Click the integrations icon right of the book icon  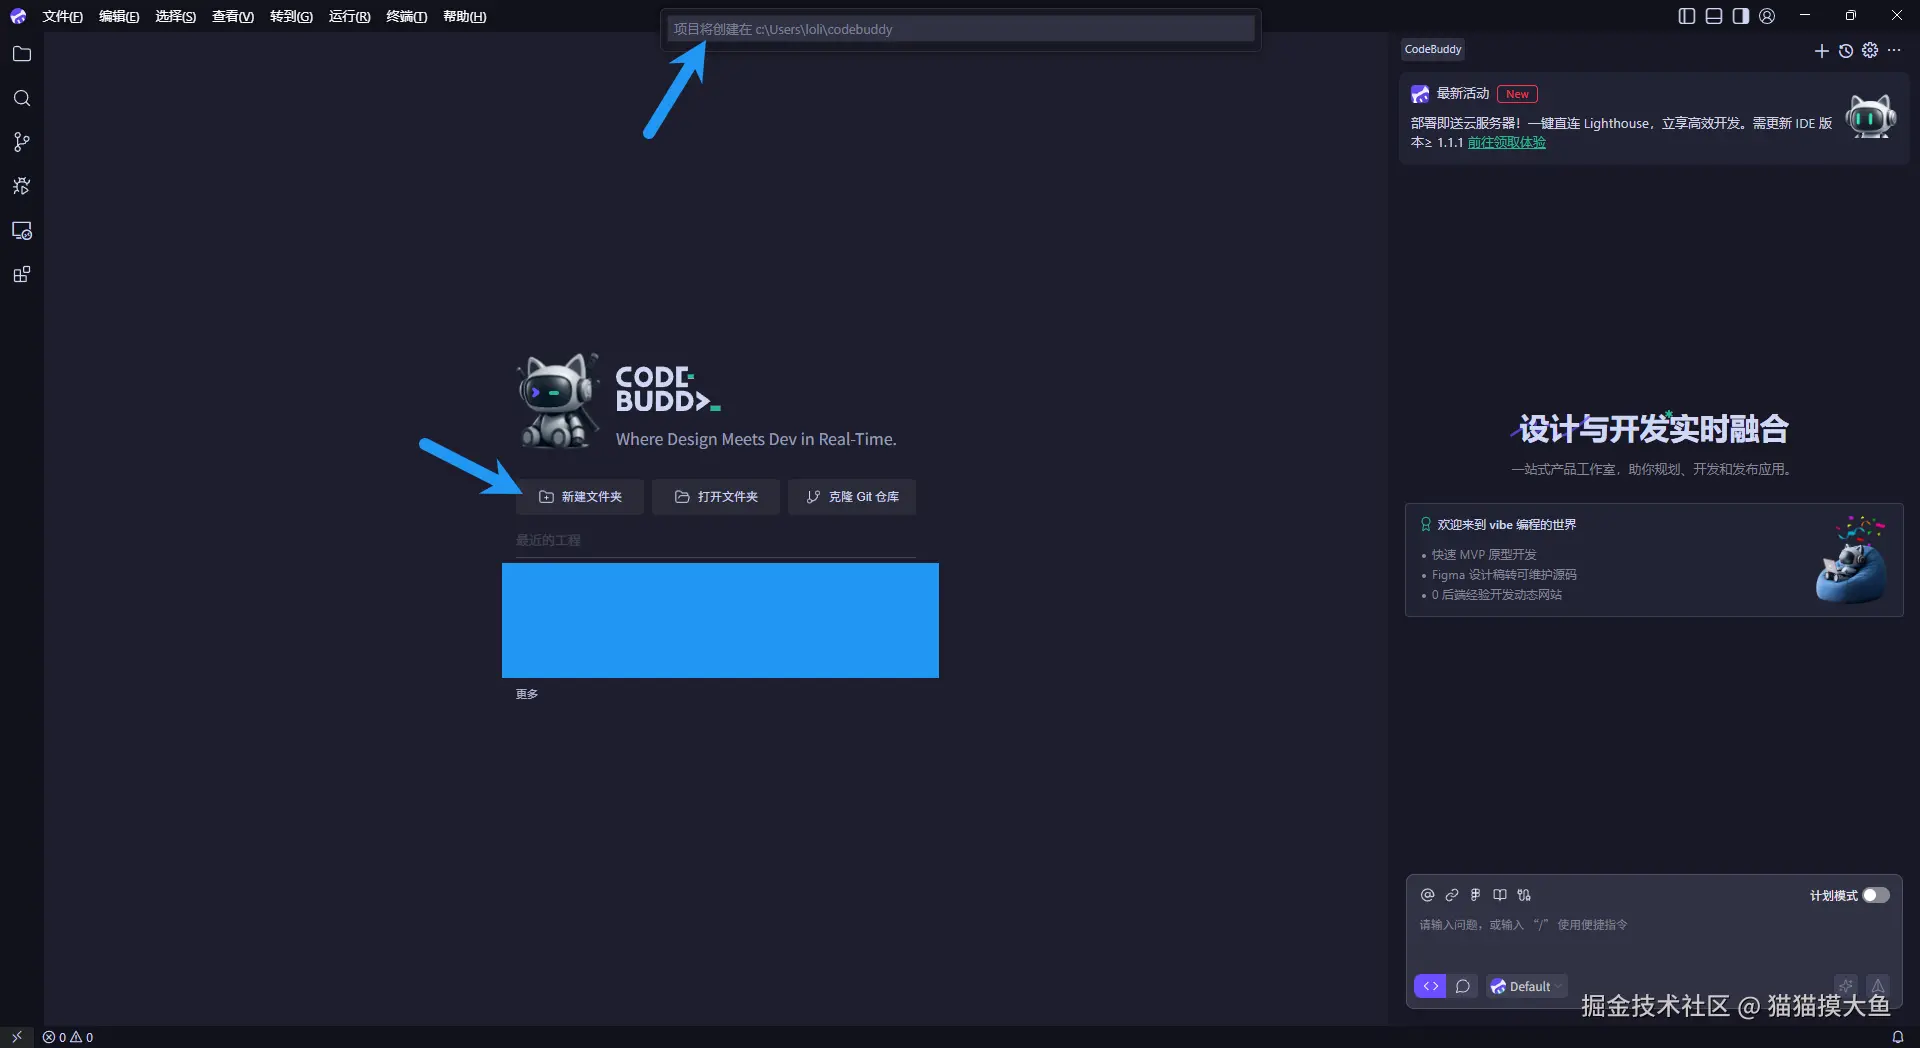[x=1524, y=895]
